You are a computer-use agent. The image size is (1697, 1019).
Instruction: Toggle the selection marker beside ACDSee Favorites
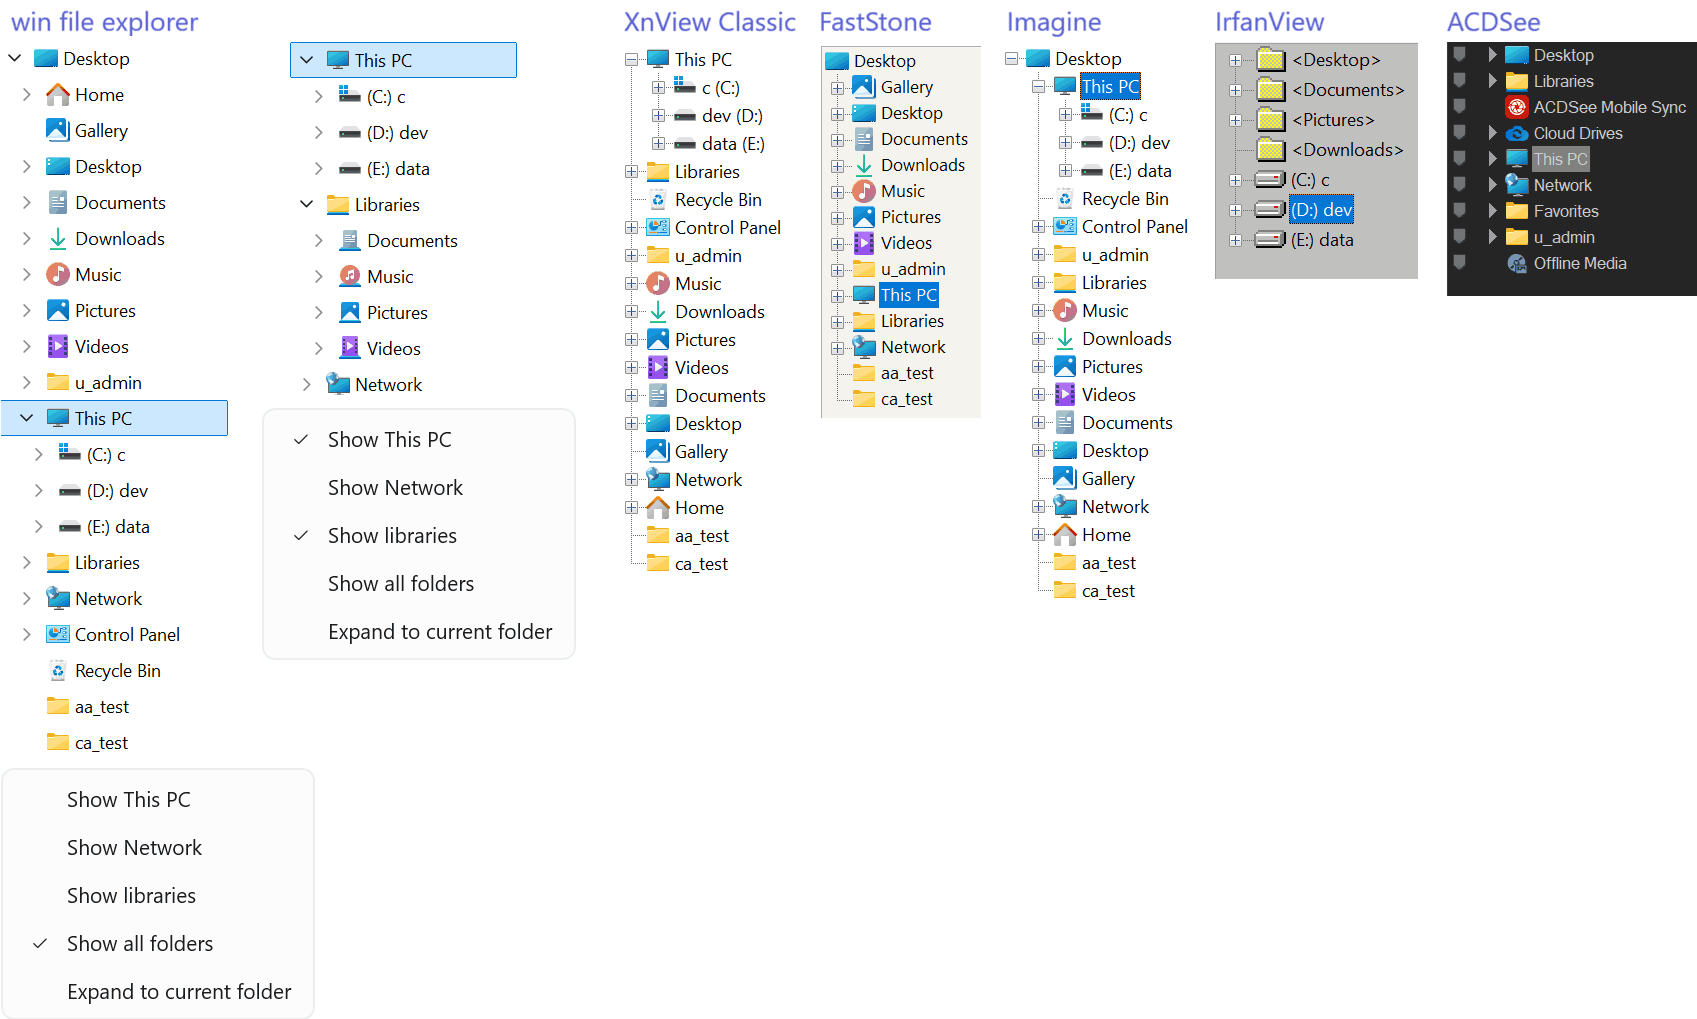coord(1460,210)
